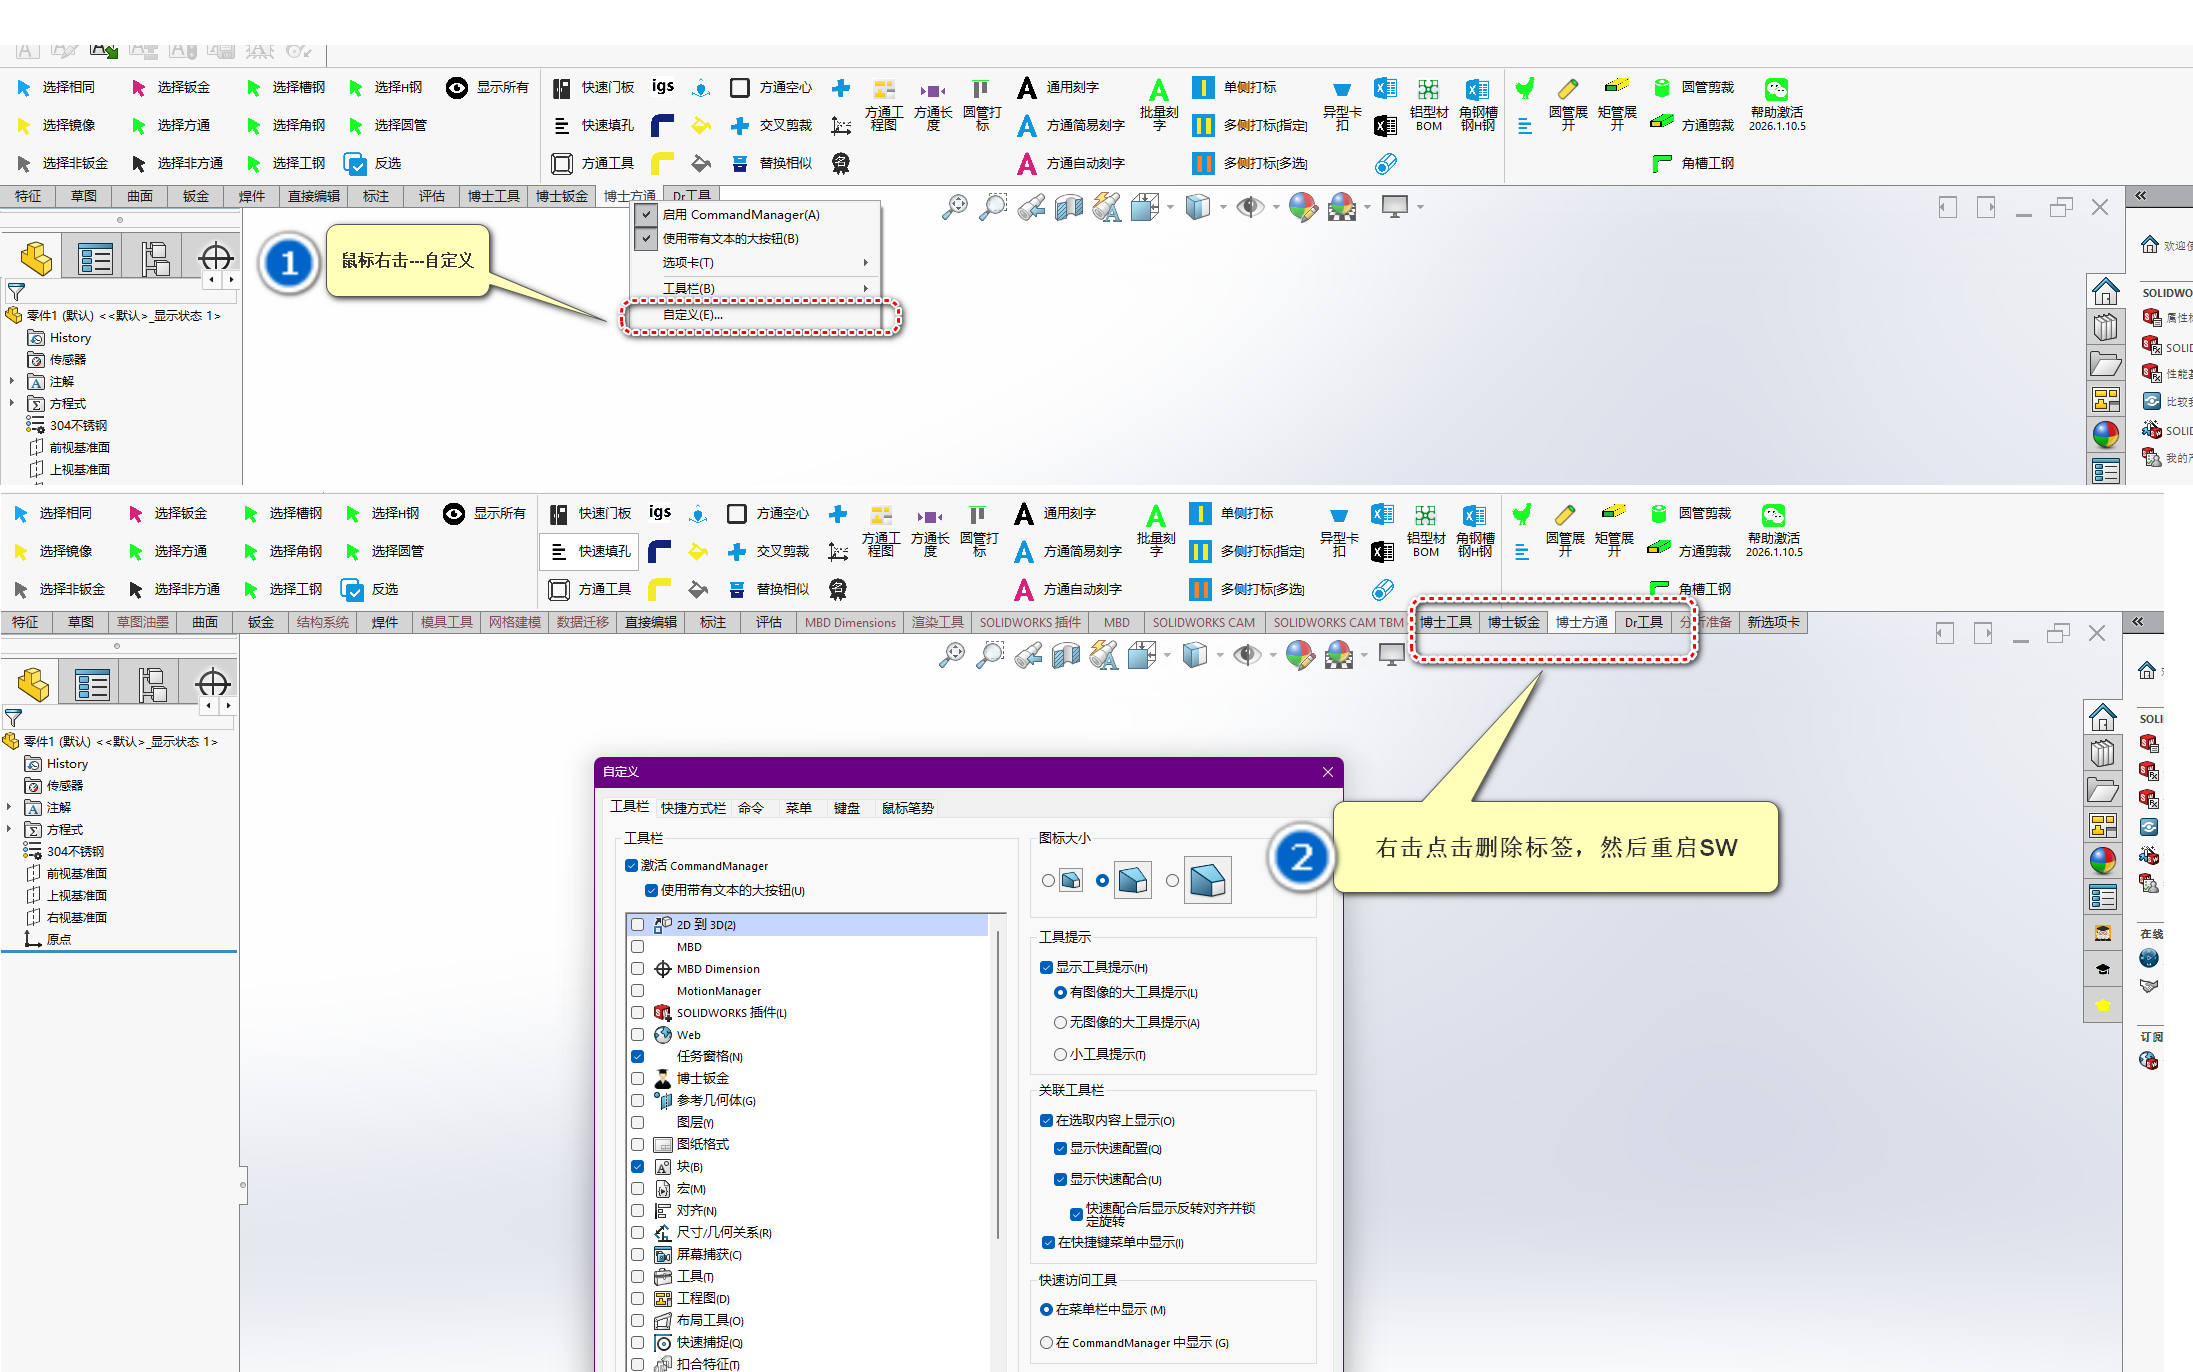The width and height of the screenshot is (2193, 1372).
Task: Open the 博士钣金 tab in lower tab bar
Action: 1513,623
